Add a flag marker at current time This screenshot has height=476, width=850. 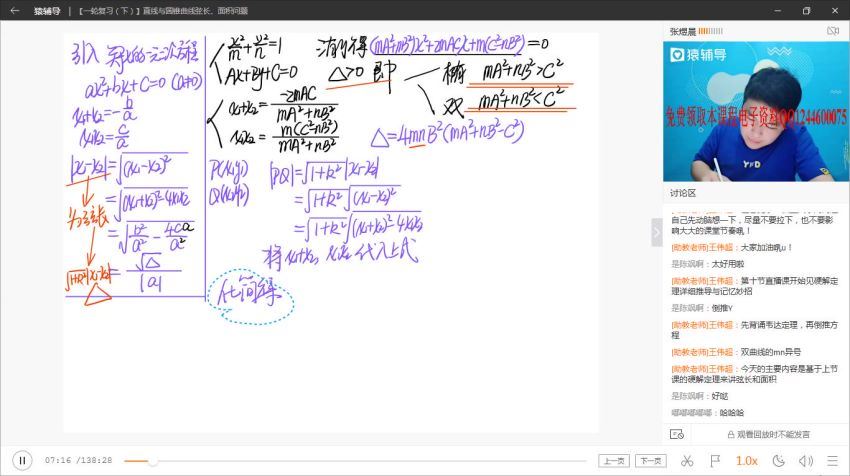tap(714, 461)
